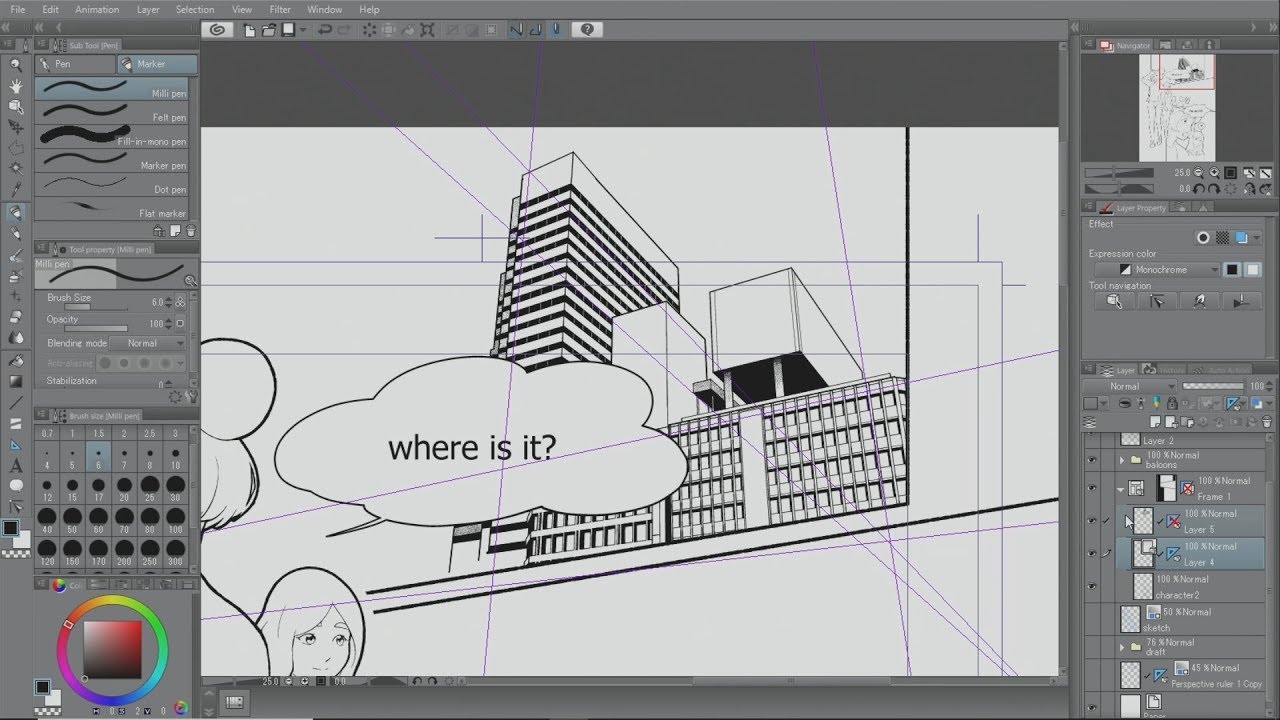Image resolution: width=1280 pixels, height=720 pixels.
Task: Open file from toolbar
Action: pos(269,30)
